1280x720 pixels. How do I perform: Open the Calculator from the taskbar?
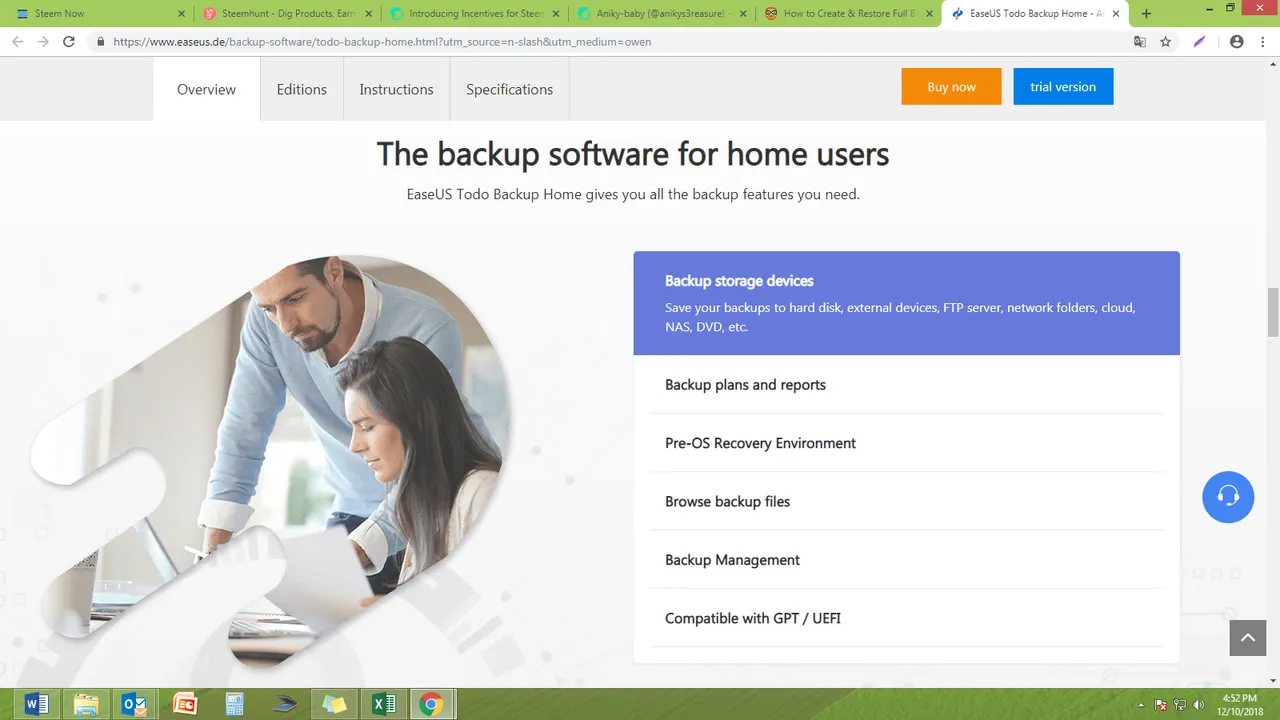235,704
